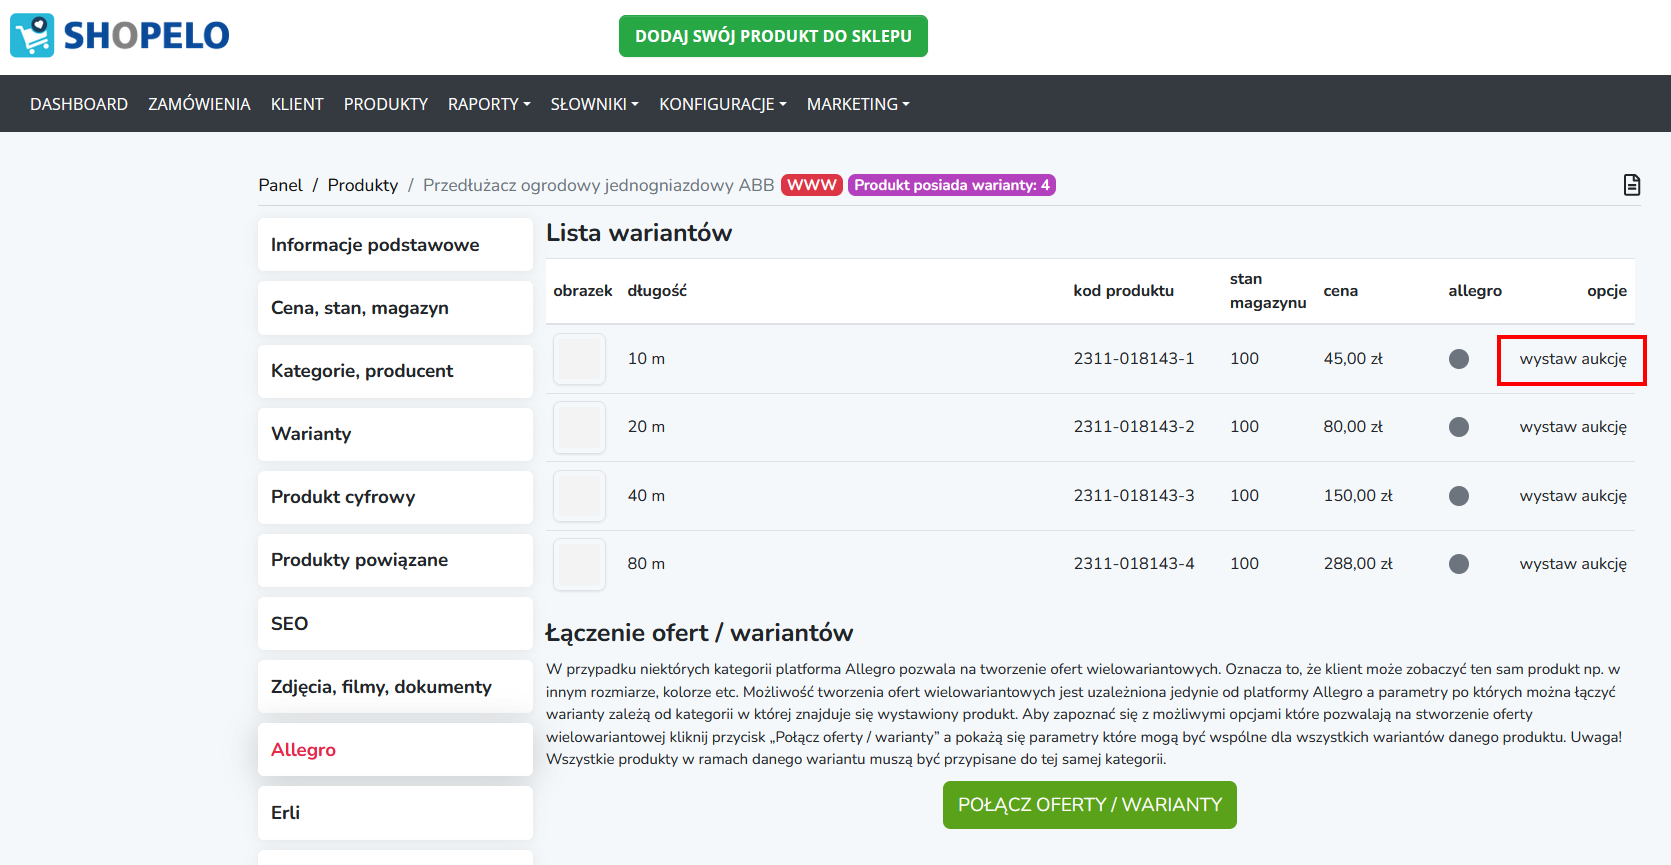The height and width of the screenshot is (865, 1671).
Task: Click the długość column header
Action: click(657, 291)
